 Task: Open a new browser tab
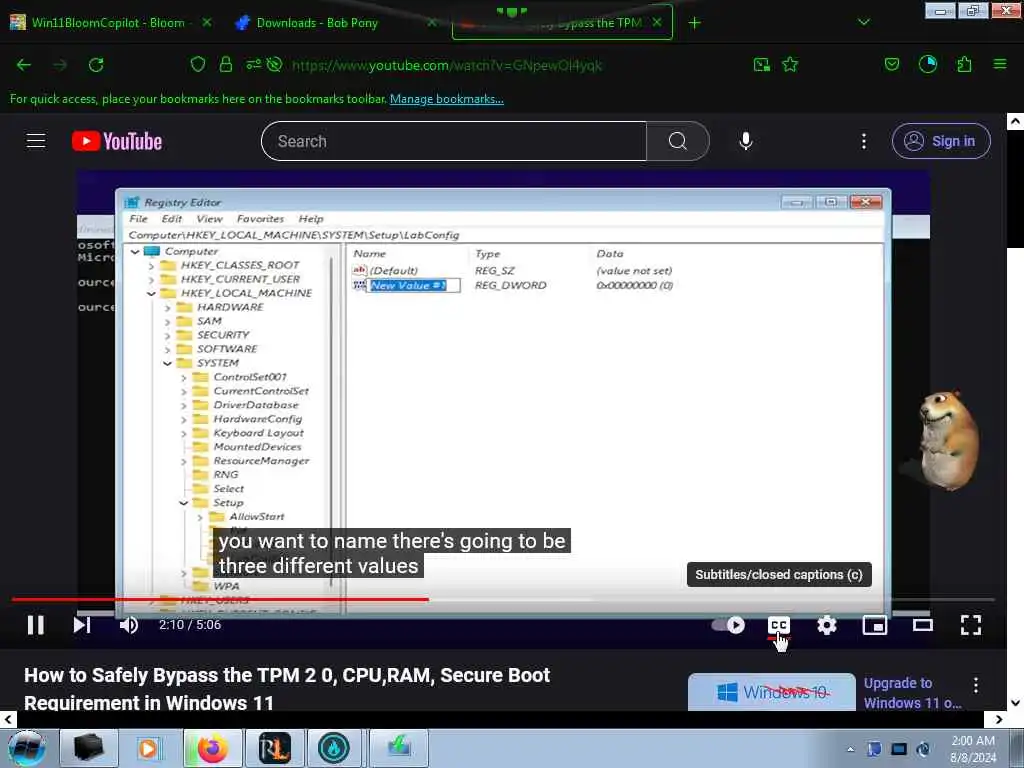pos(694,23)
